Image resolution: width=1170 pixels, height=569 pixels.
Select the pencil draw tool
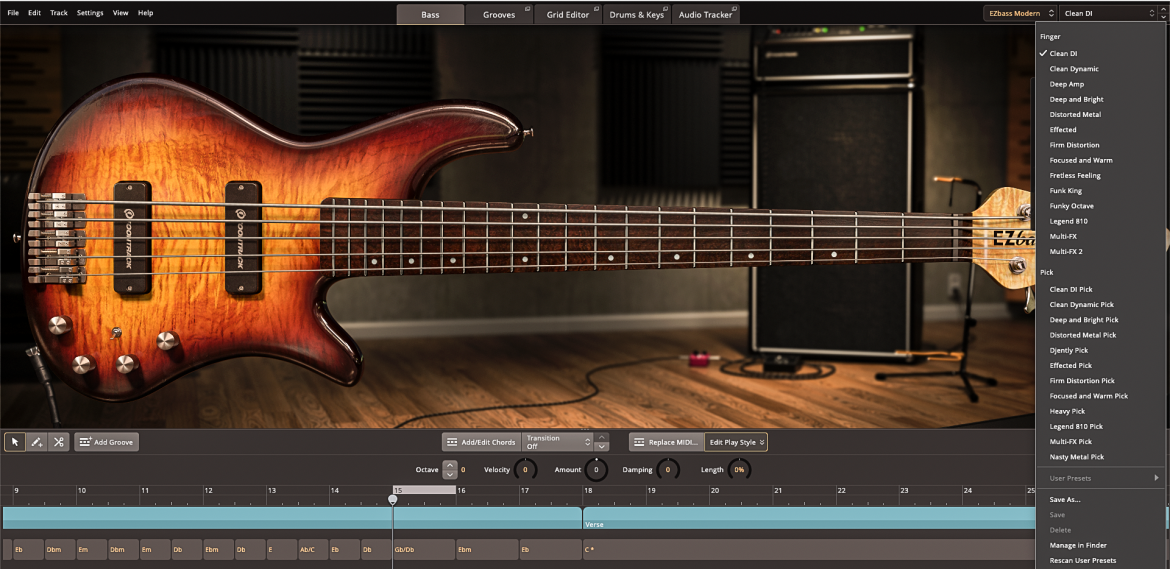[x=37, y=442]
